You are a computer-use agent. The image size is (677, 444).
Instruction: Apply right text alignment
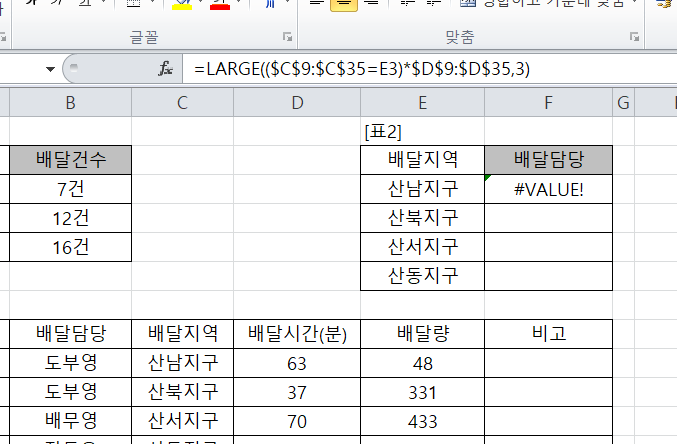pyautogui.click(x=373, y=4)
